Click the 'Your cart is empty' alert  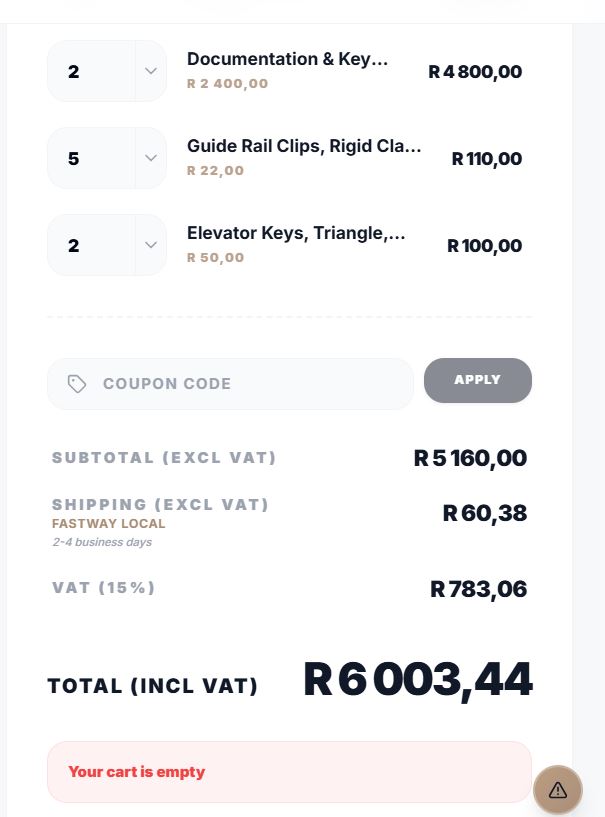289,772
